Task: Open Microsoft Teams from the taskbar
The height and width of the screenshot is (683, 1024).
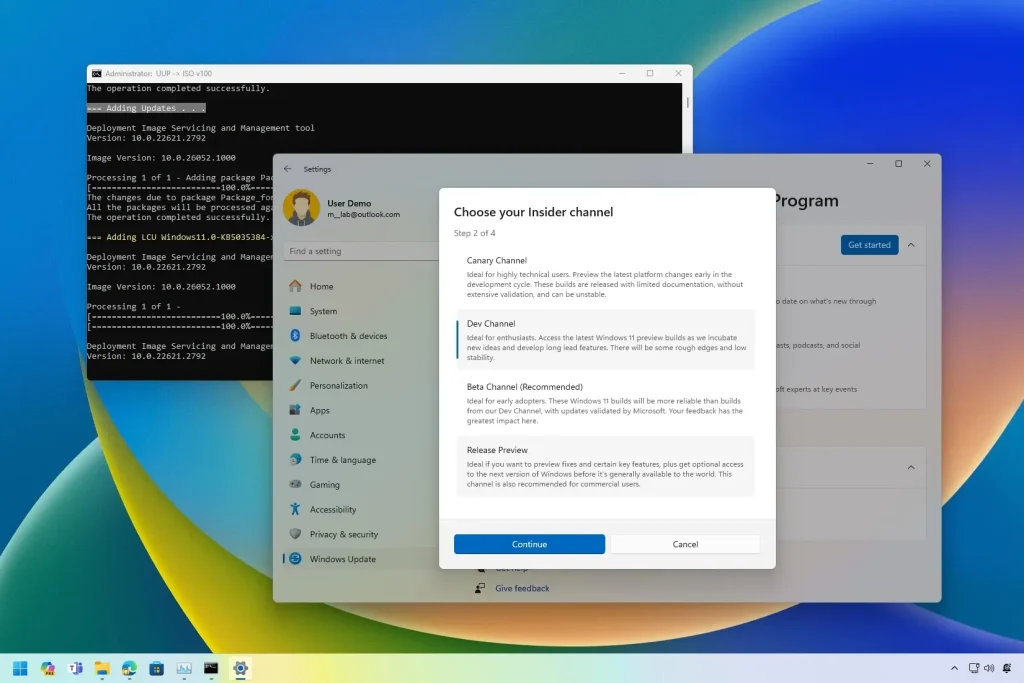Action: tap(75, 668)
